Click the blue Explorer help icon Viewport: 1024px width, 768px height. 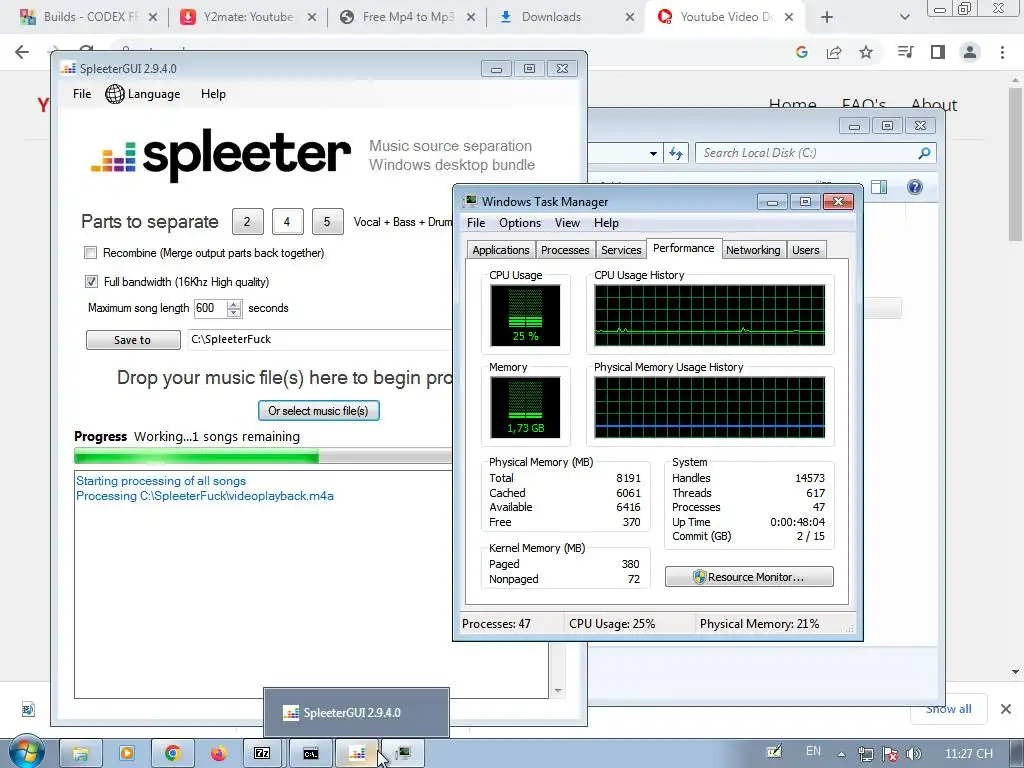pyautogui.click(x=915, y=187)
